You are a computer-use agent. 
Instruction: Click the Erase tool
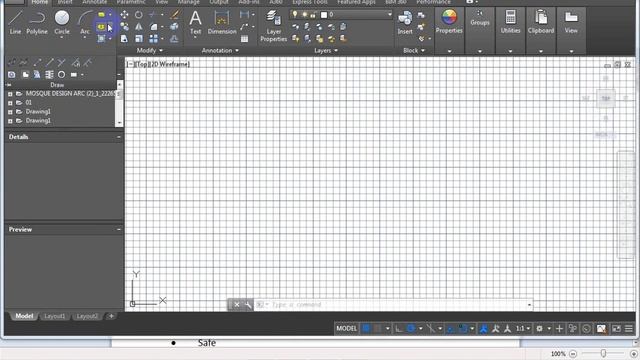tap(175, 15)
